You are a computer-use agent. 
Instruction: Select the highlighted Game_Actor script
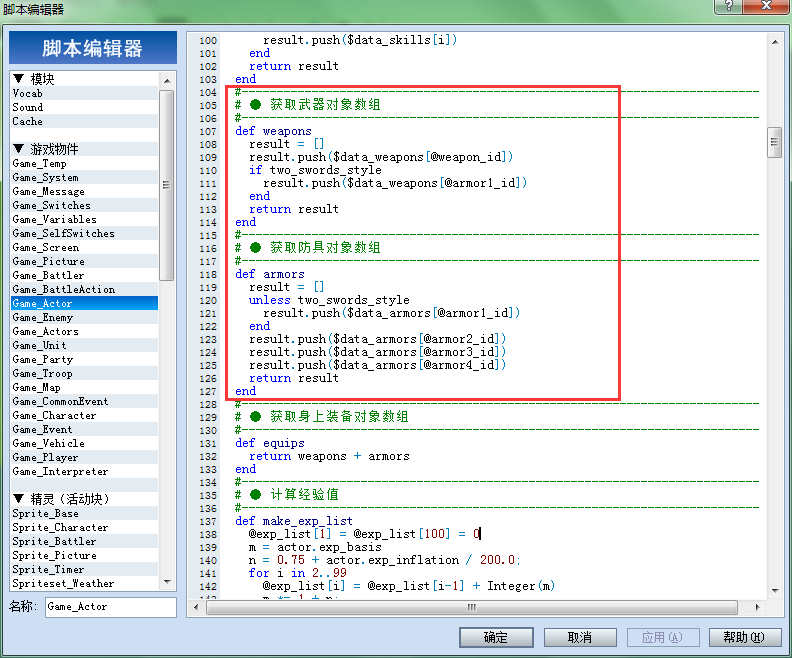(84, 303)
